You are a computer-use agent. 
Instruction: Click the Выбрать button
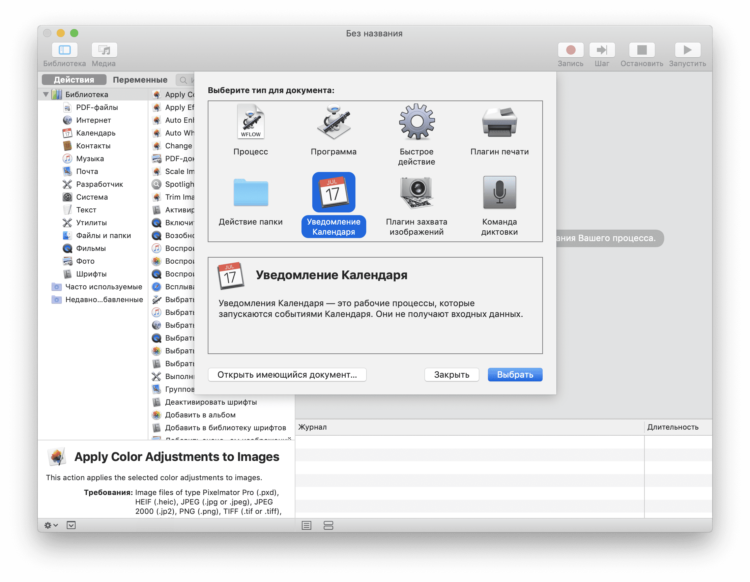click(x=515, y=374)
